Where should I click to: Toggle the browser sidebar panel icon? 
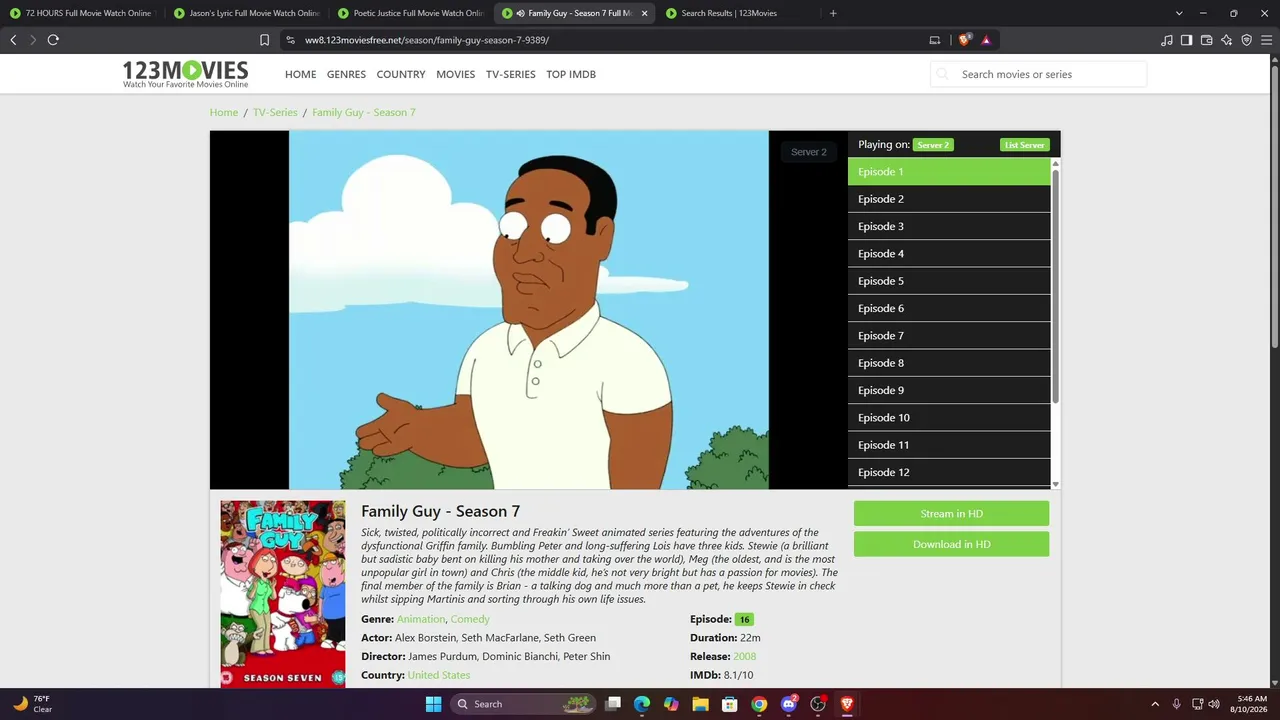click(x=1186, y=40)
